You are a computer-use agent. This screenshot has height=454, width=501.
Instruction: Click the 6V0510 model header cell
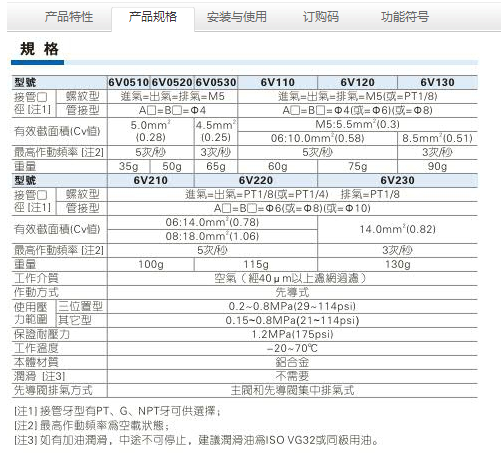pyautogui.click(x=129, y=82)
